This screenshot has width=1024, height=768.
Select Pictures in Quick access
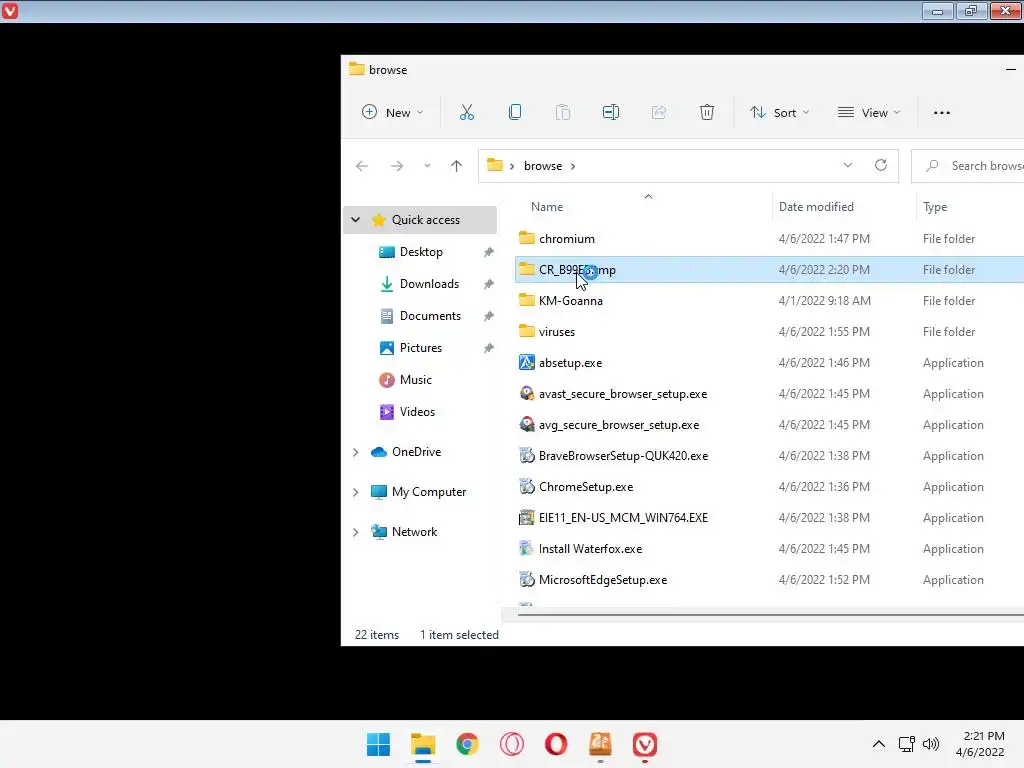pos(421,347)
